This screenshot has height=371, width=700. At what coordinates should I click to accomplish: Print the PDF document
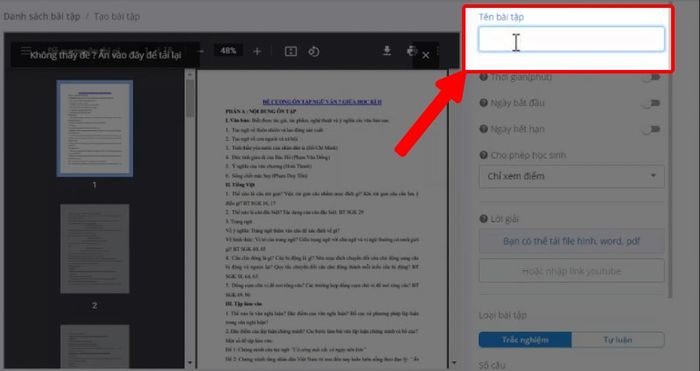coord(411,51)
